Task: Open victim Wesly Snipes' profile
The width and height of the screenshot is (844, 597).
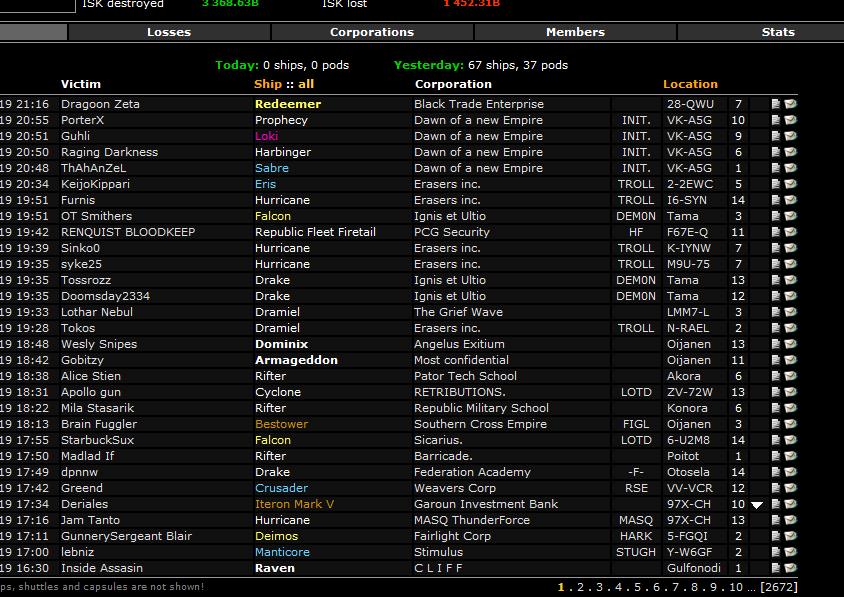Action: tap(99, 344)
